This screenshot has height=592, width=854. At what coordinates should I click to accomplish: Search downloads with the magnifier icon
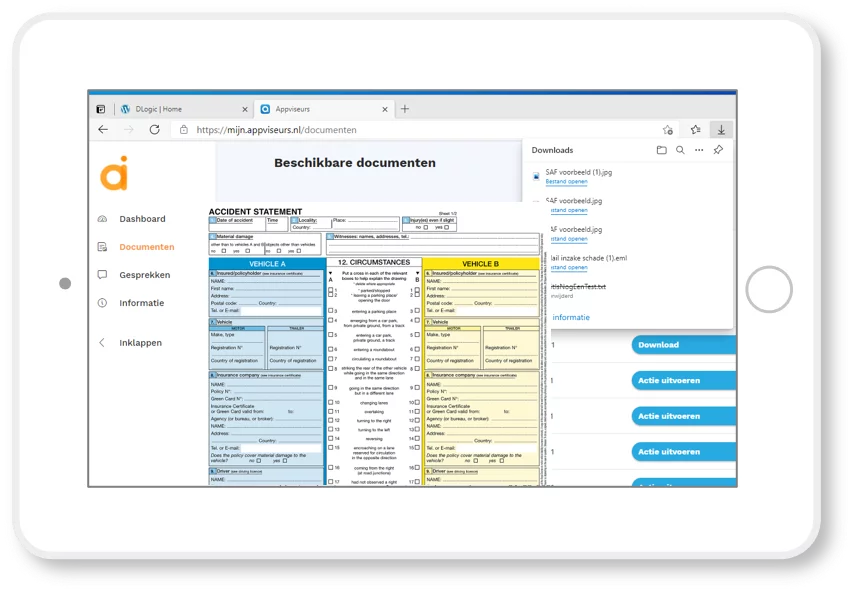coord(680,150)
